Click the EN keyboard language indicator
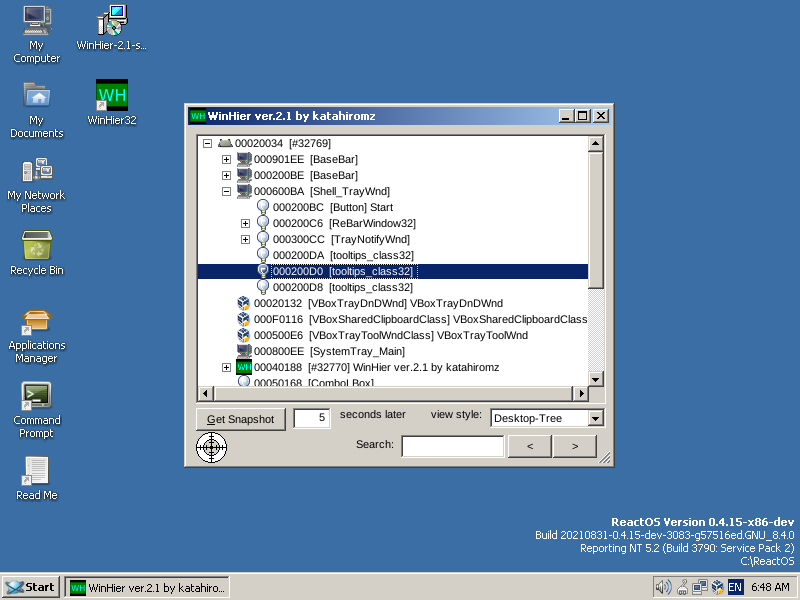The width and height of the screenshot is (800, 600). (x=735, y=587)
